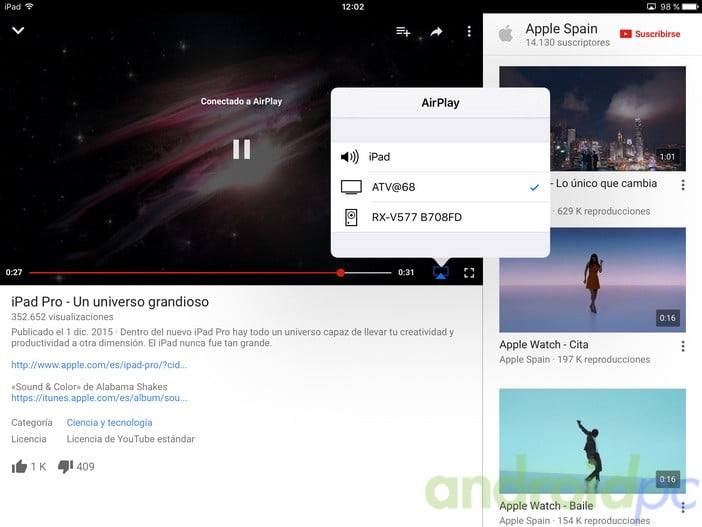Open options for Apple Watch - Cita
The width and height of the screenshot is (702, 527).
coord(683,346)
